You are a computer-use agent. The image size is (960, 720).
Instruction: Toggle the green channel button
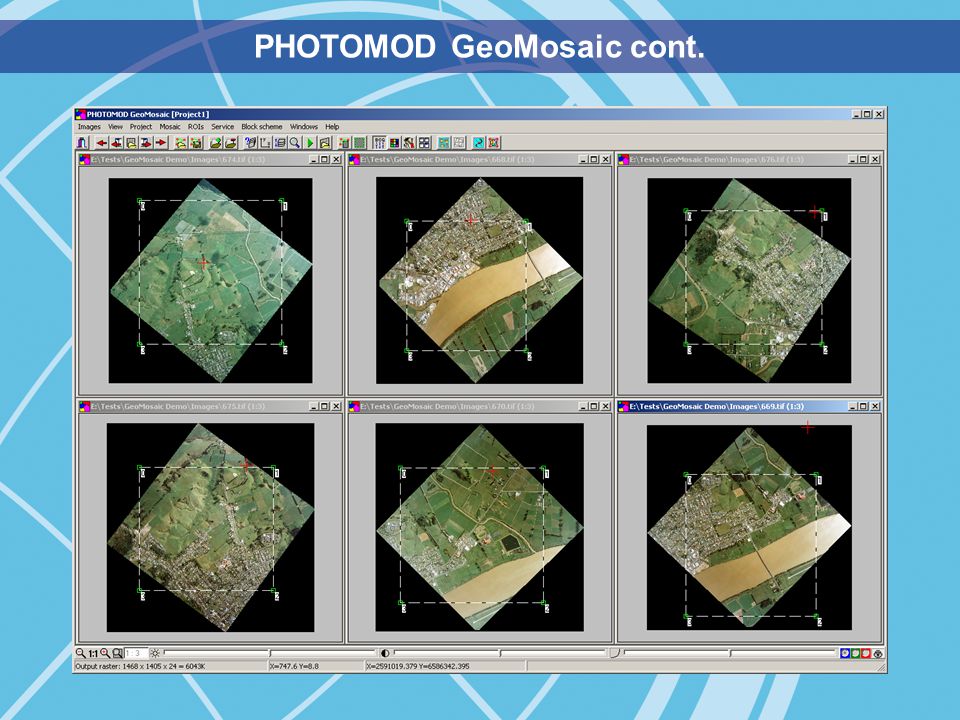856,653
